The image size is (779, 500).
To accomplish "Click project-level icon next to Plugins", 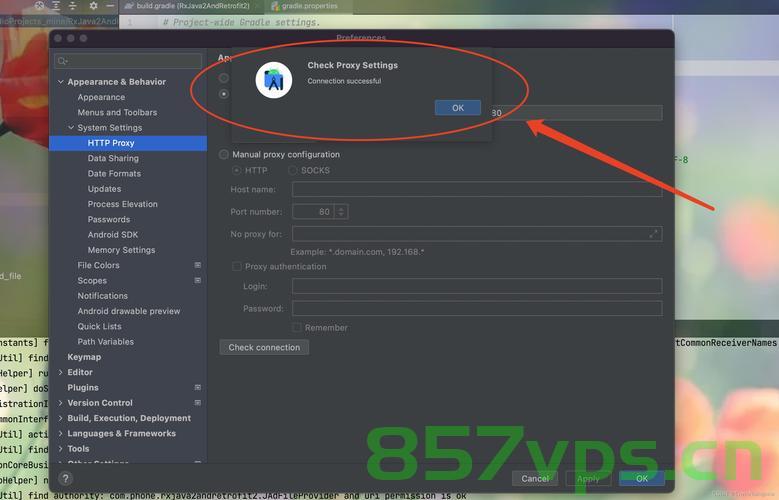I will 198,387.
